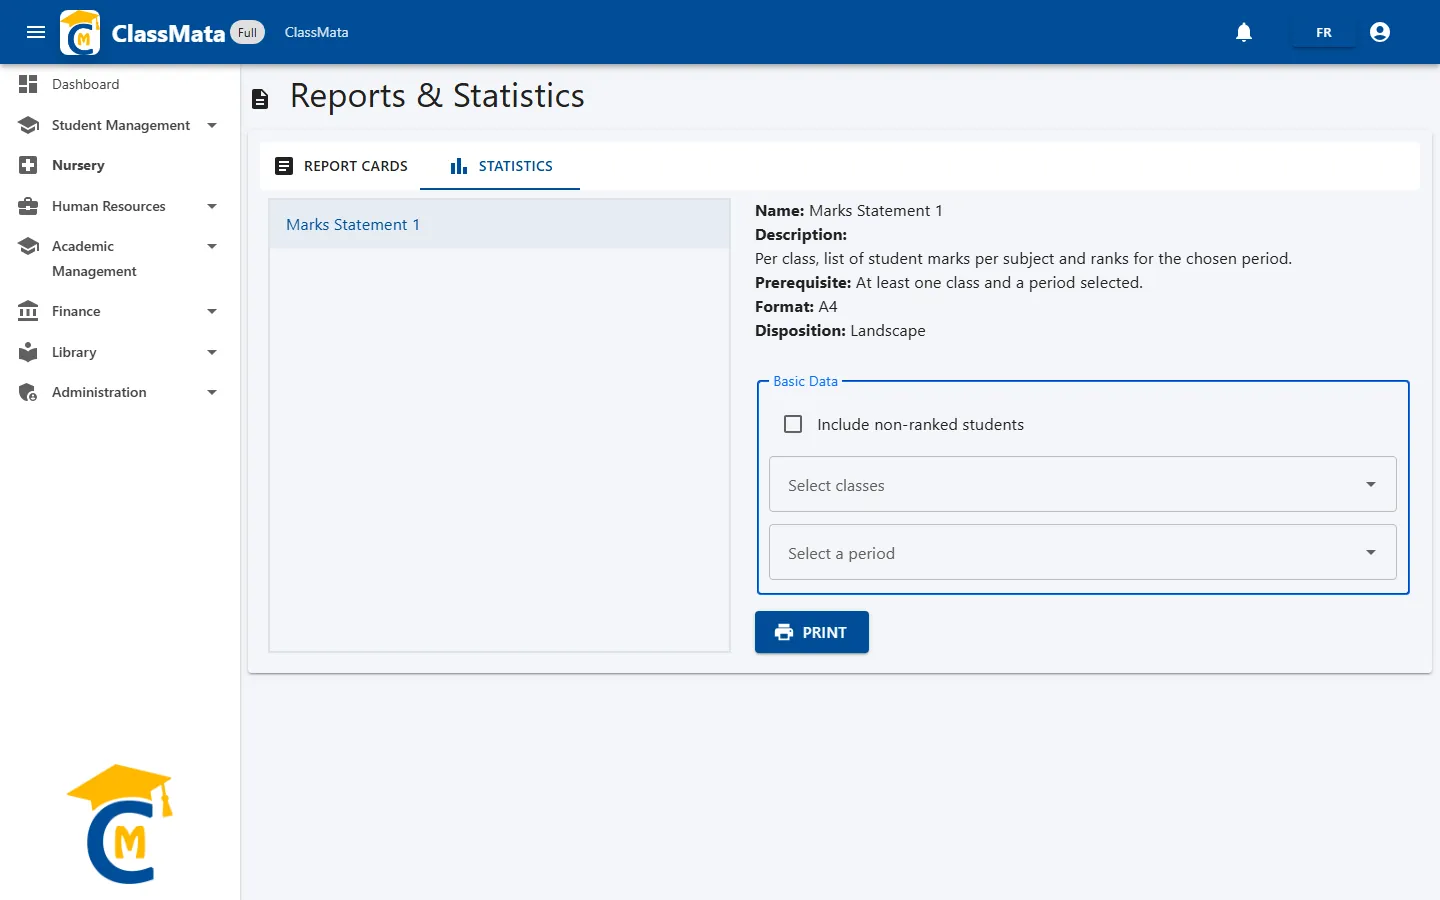1440x900 pixels.
Task: Switch to the Report Cards tab
Action: [341, 166]
